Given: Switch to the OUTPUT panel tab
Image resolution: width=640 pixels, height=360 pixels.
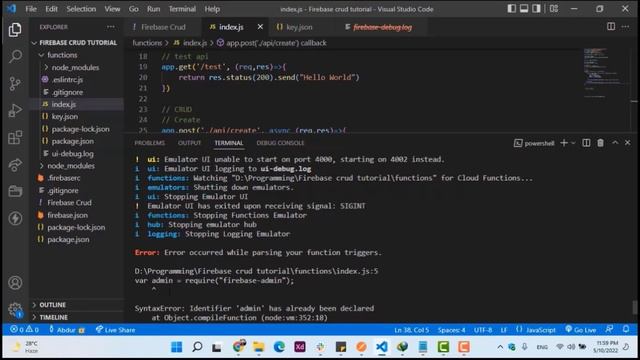Looking at the screenshot, I should [189, 143].
